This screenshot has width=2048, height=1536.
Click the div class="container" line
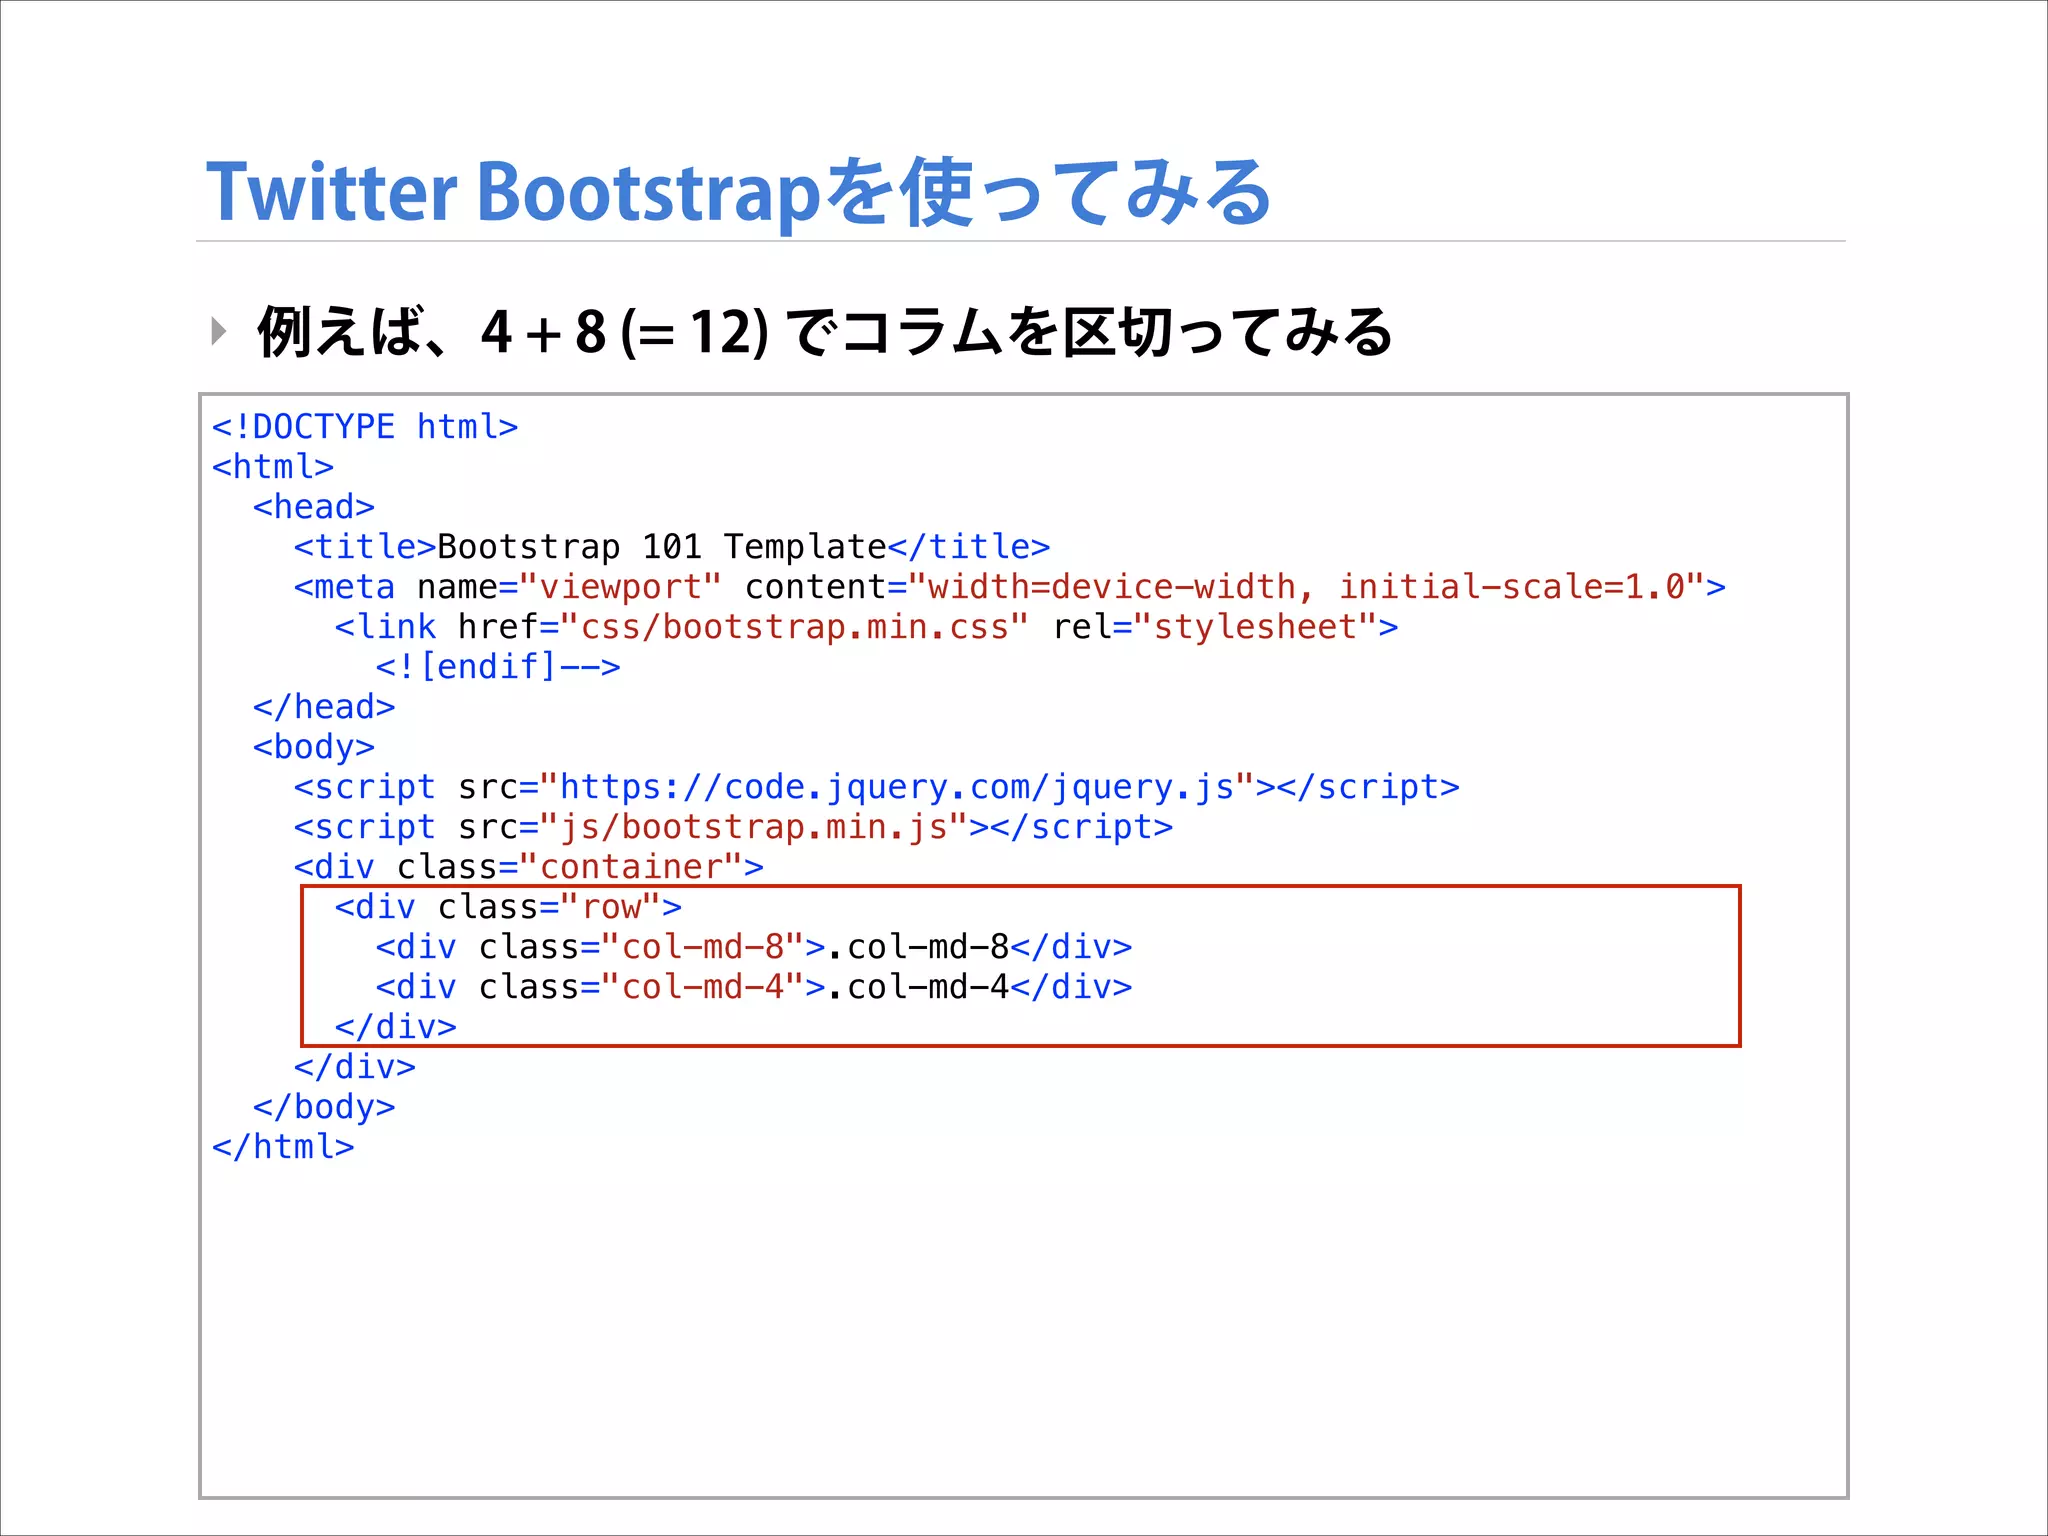529,867
